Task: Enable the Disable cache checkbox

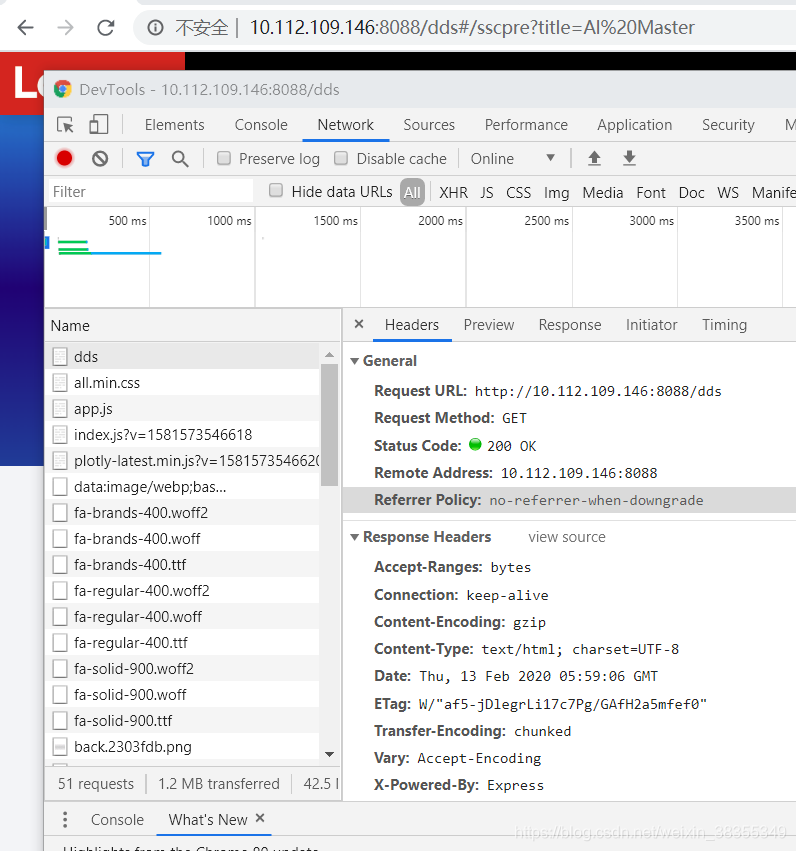Action: pyautogui.click(x=341, y=158)
